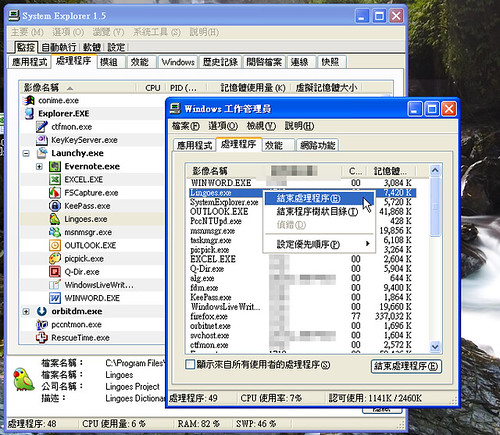Click the EXCEL.EXE icon in System Explorer tree
This screenshot has height=435, width=500.
tap(55, 179)
